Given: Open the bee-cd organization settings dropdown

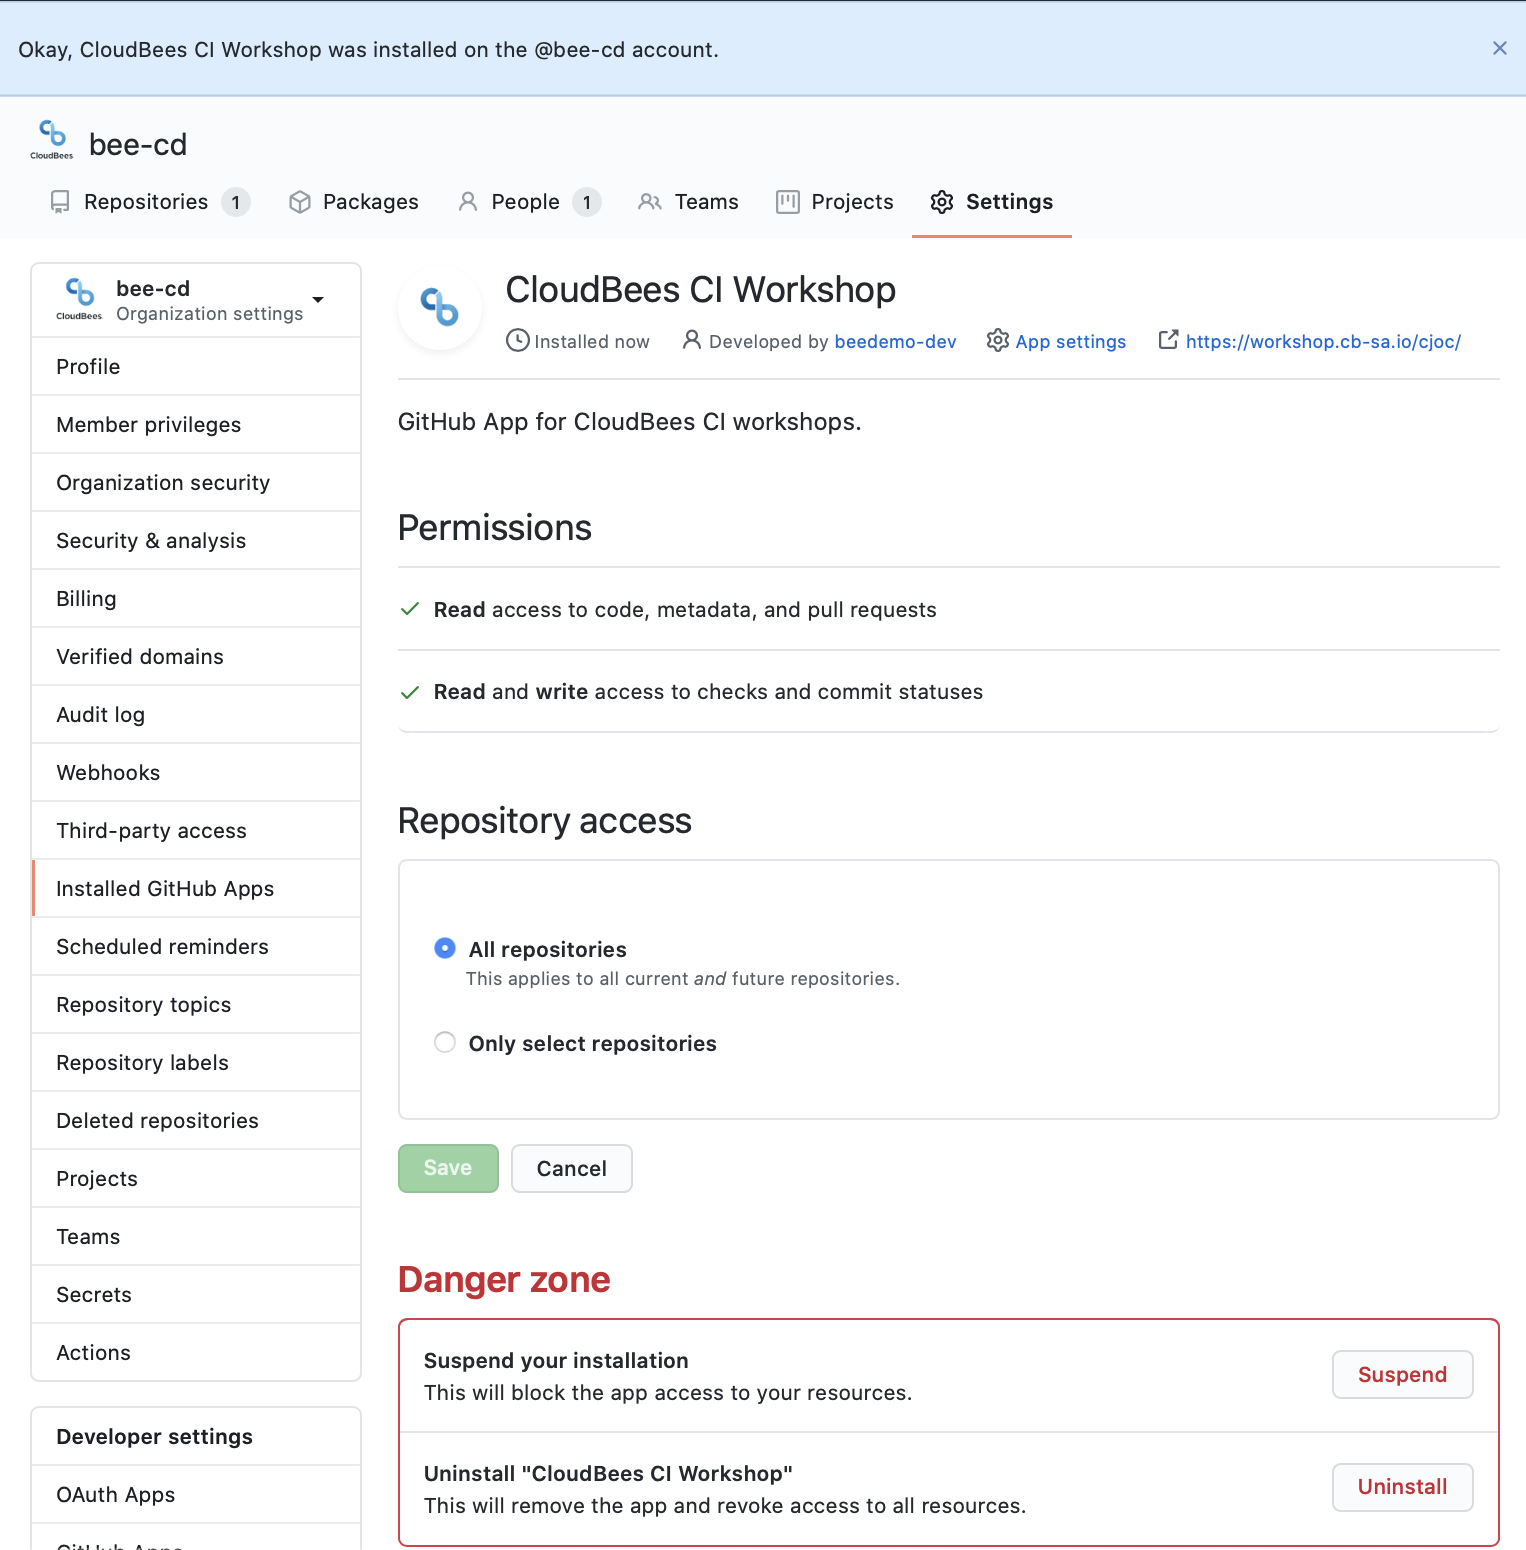Looking at the screenshot, I should (318, 299).
